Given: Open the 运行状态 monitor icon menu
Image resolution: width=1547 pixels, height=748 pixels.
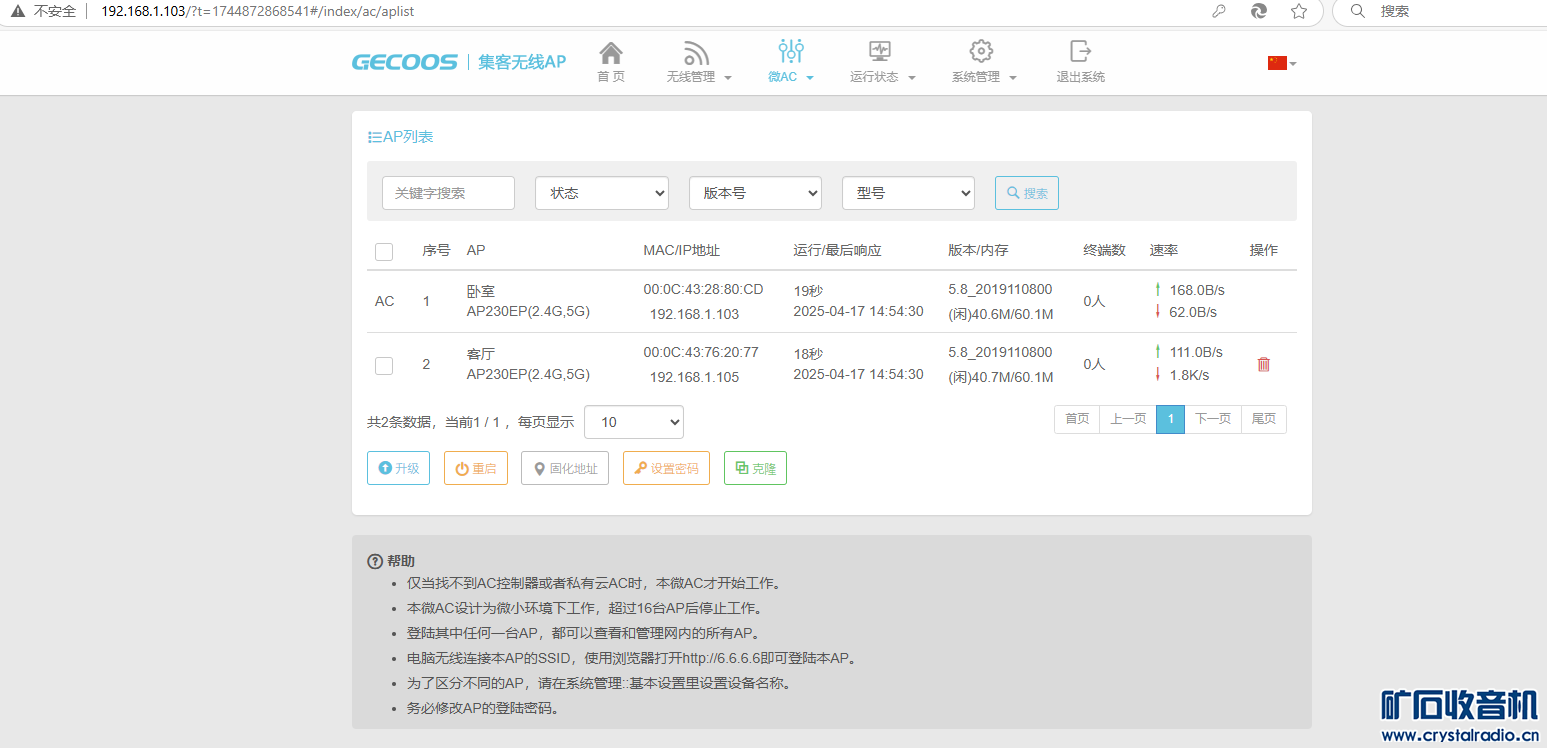Looking at the screenshot, I should coord(880,52).
